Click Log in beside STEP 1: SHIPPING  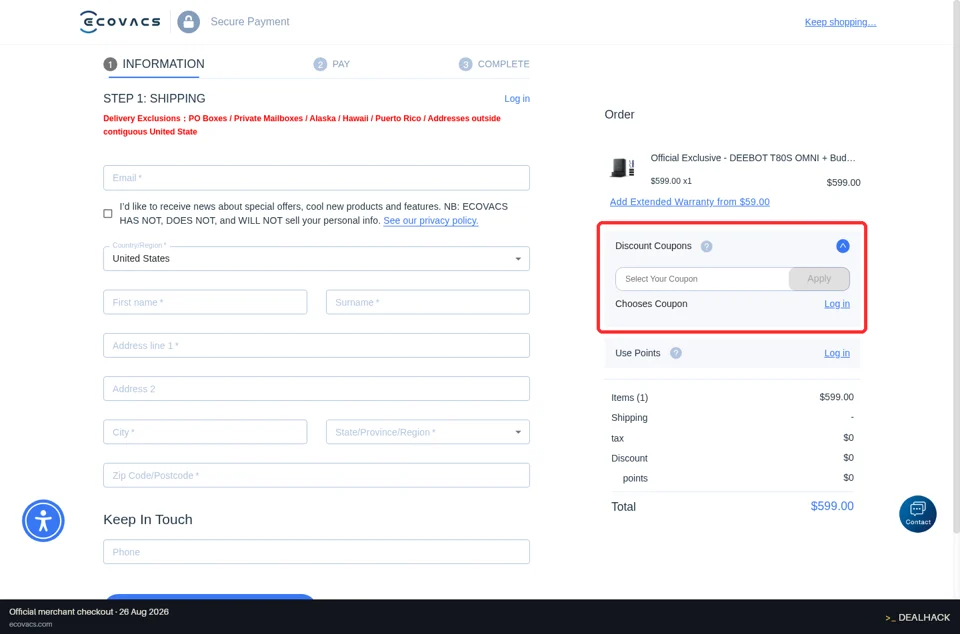pos(517,99)
